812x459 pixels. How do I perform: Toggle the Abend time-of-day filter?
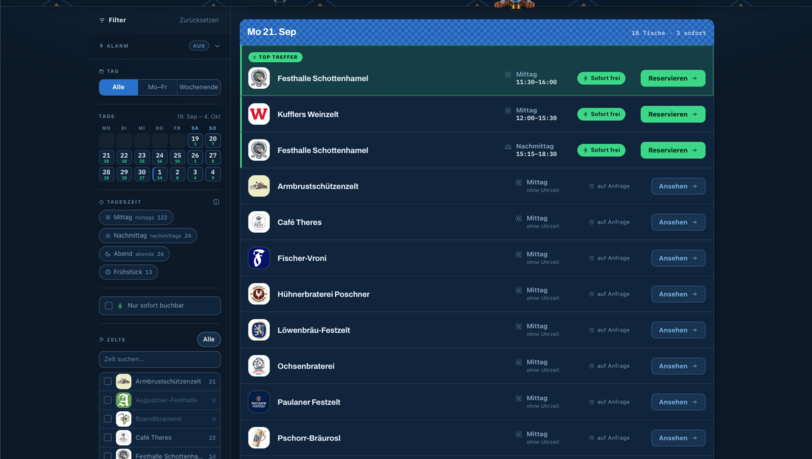click(134, 254)
